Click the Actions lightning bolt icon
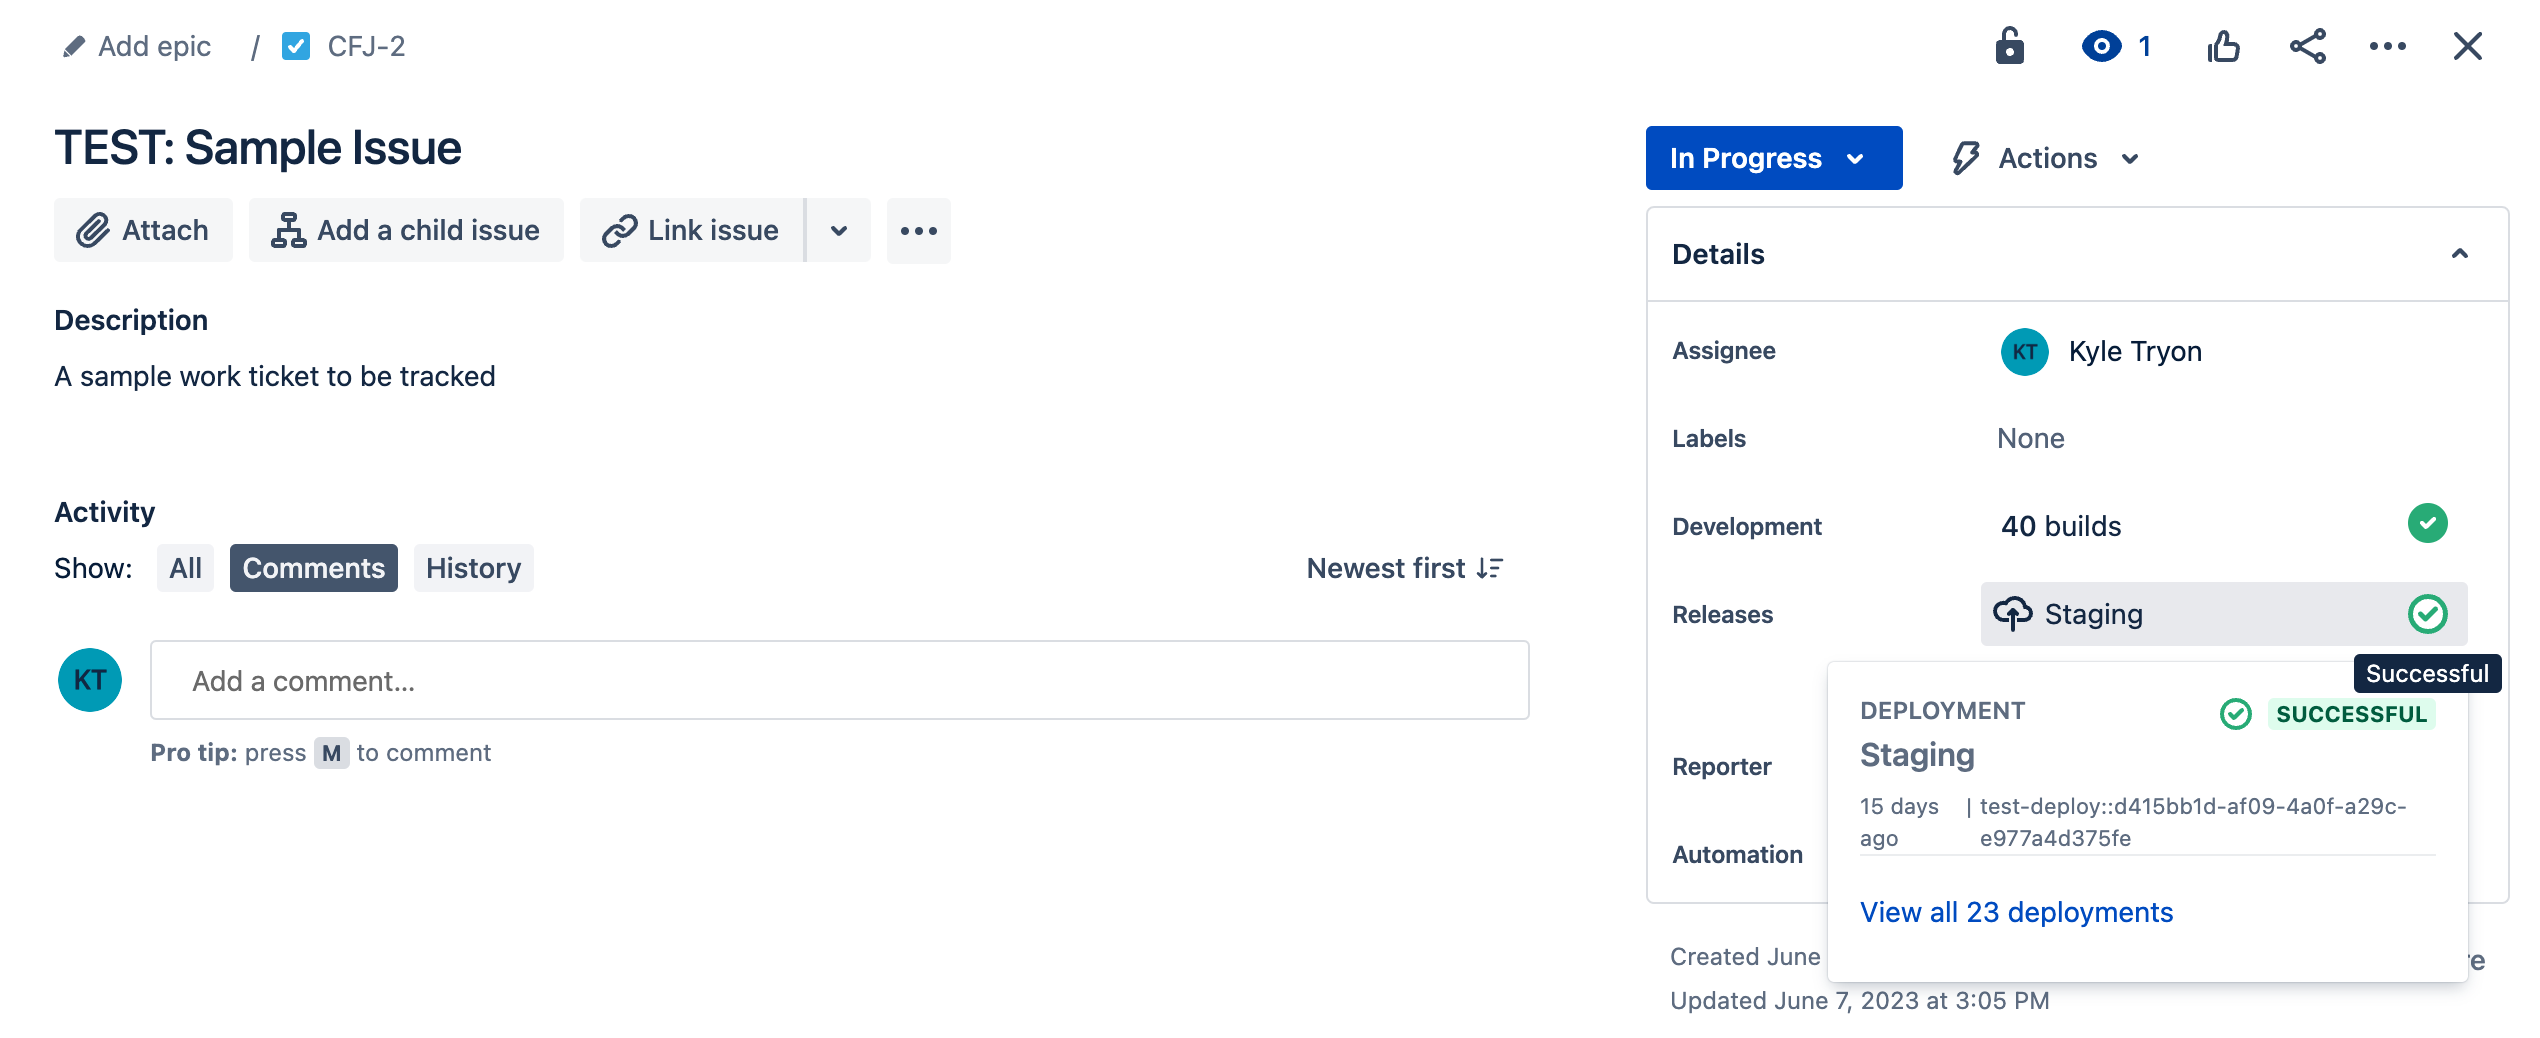The height and width of the screenshot is (1038, 2540). pos(1966,158)
